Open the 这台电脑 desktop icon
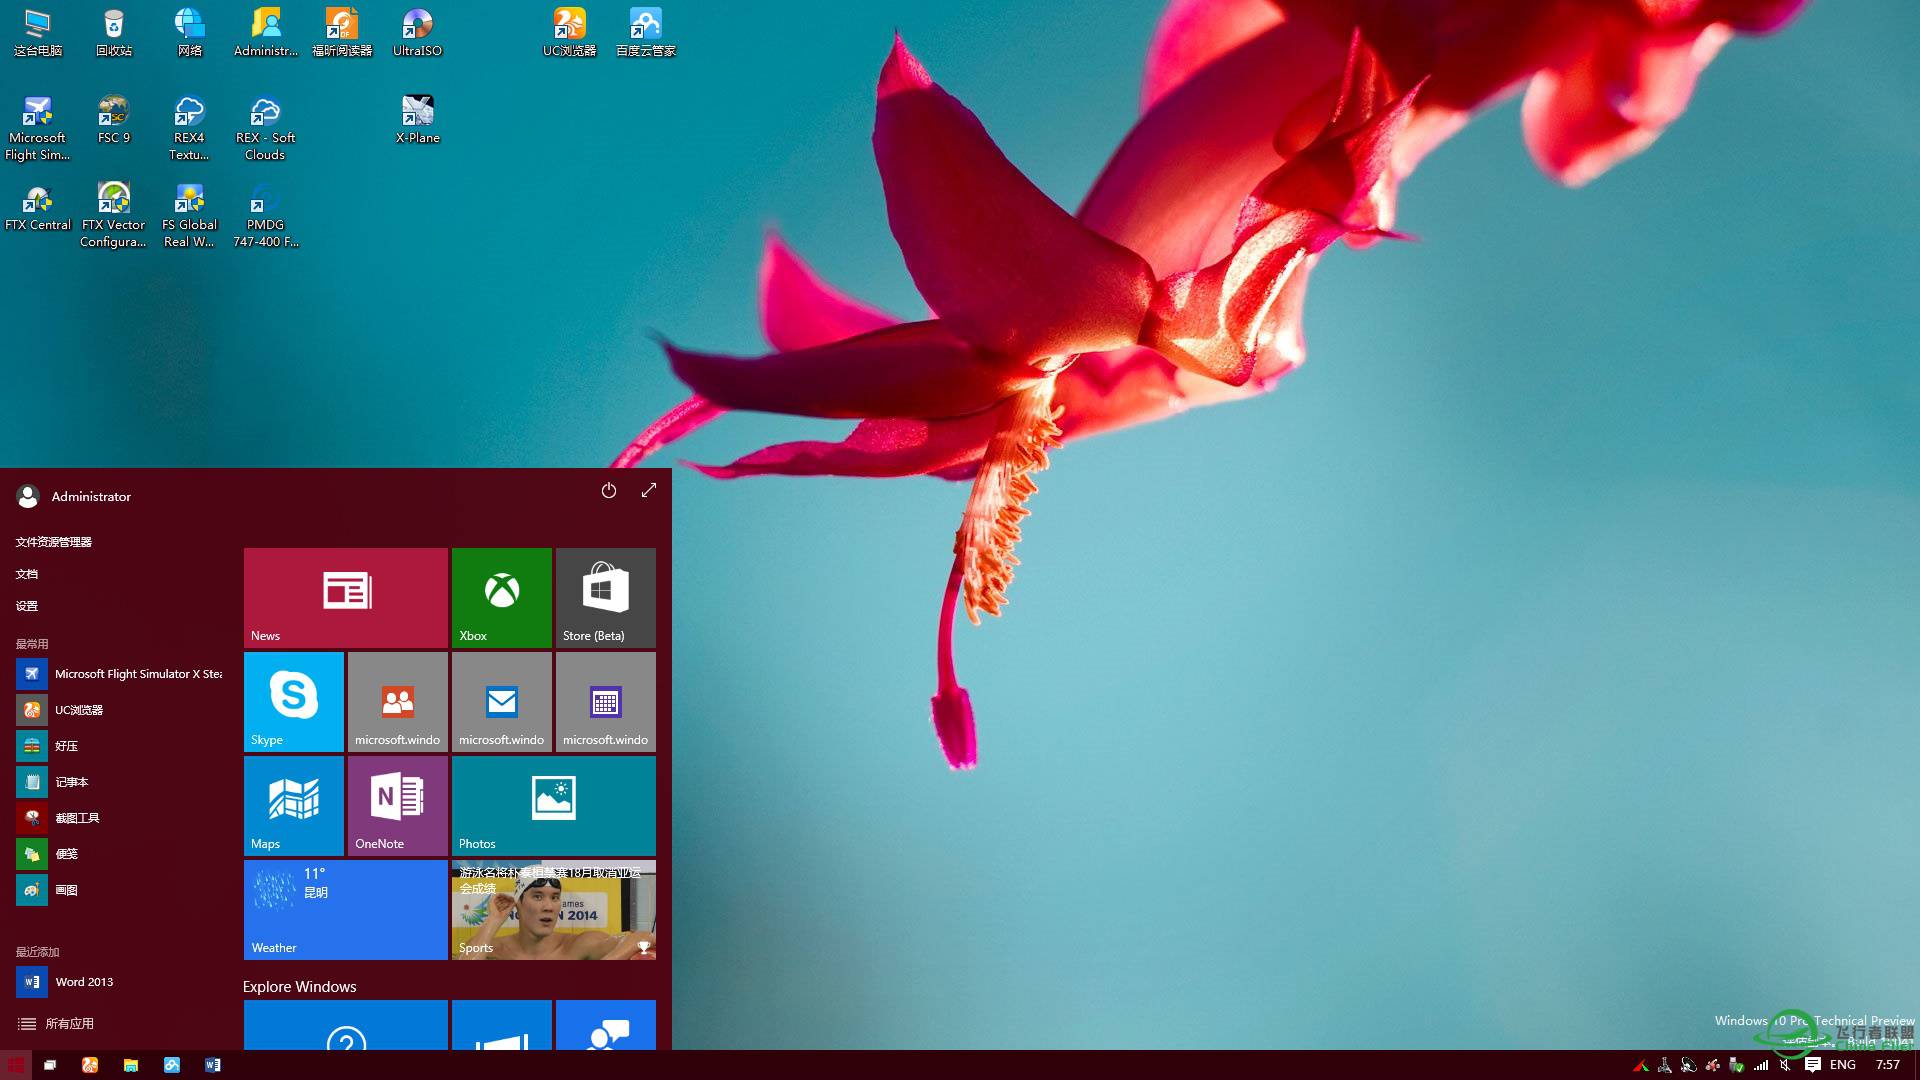Image resolution: width=1920 pixels, height=1080 pixels. [38, 33]
